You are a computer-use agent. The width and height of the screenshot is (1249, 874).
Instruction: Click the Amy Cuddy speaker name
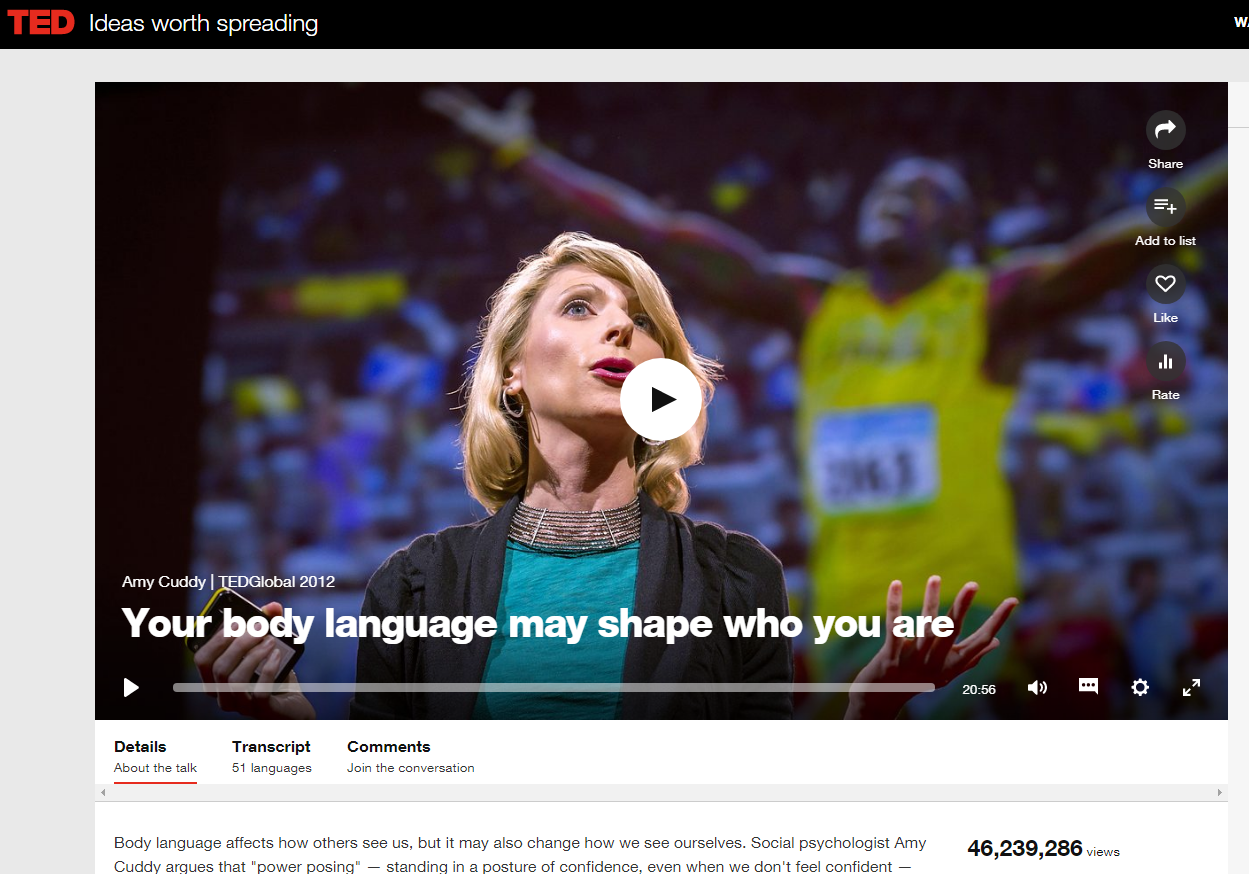[x=164, y=582]
